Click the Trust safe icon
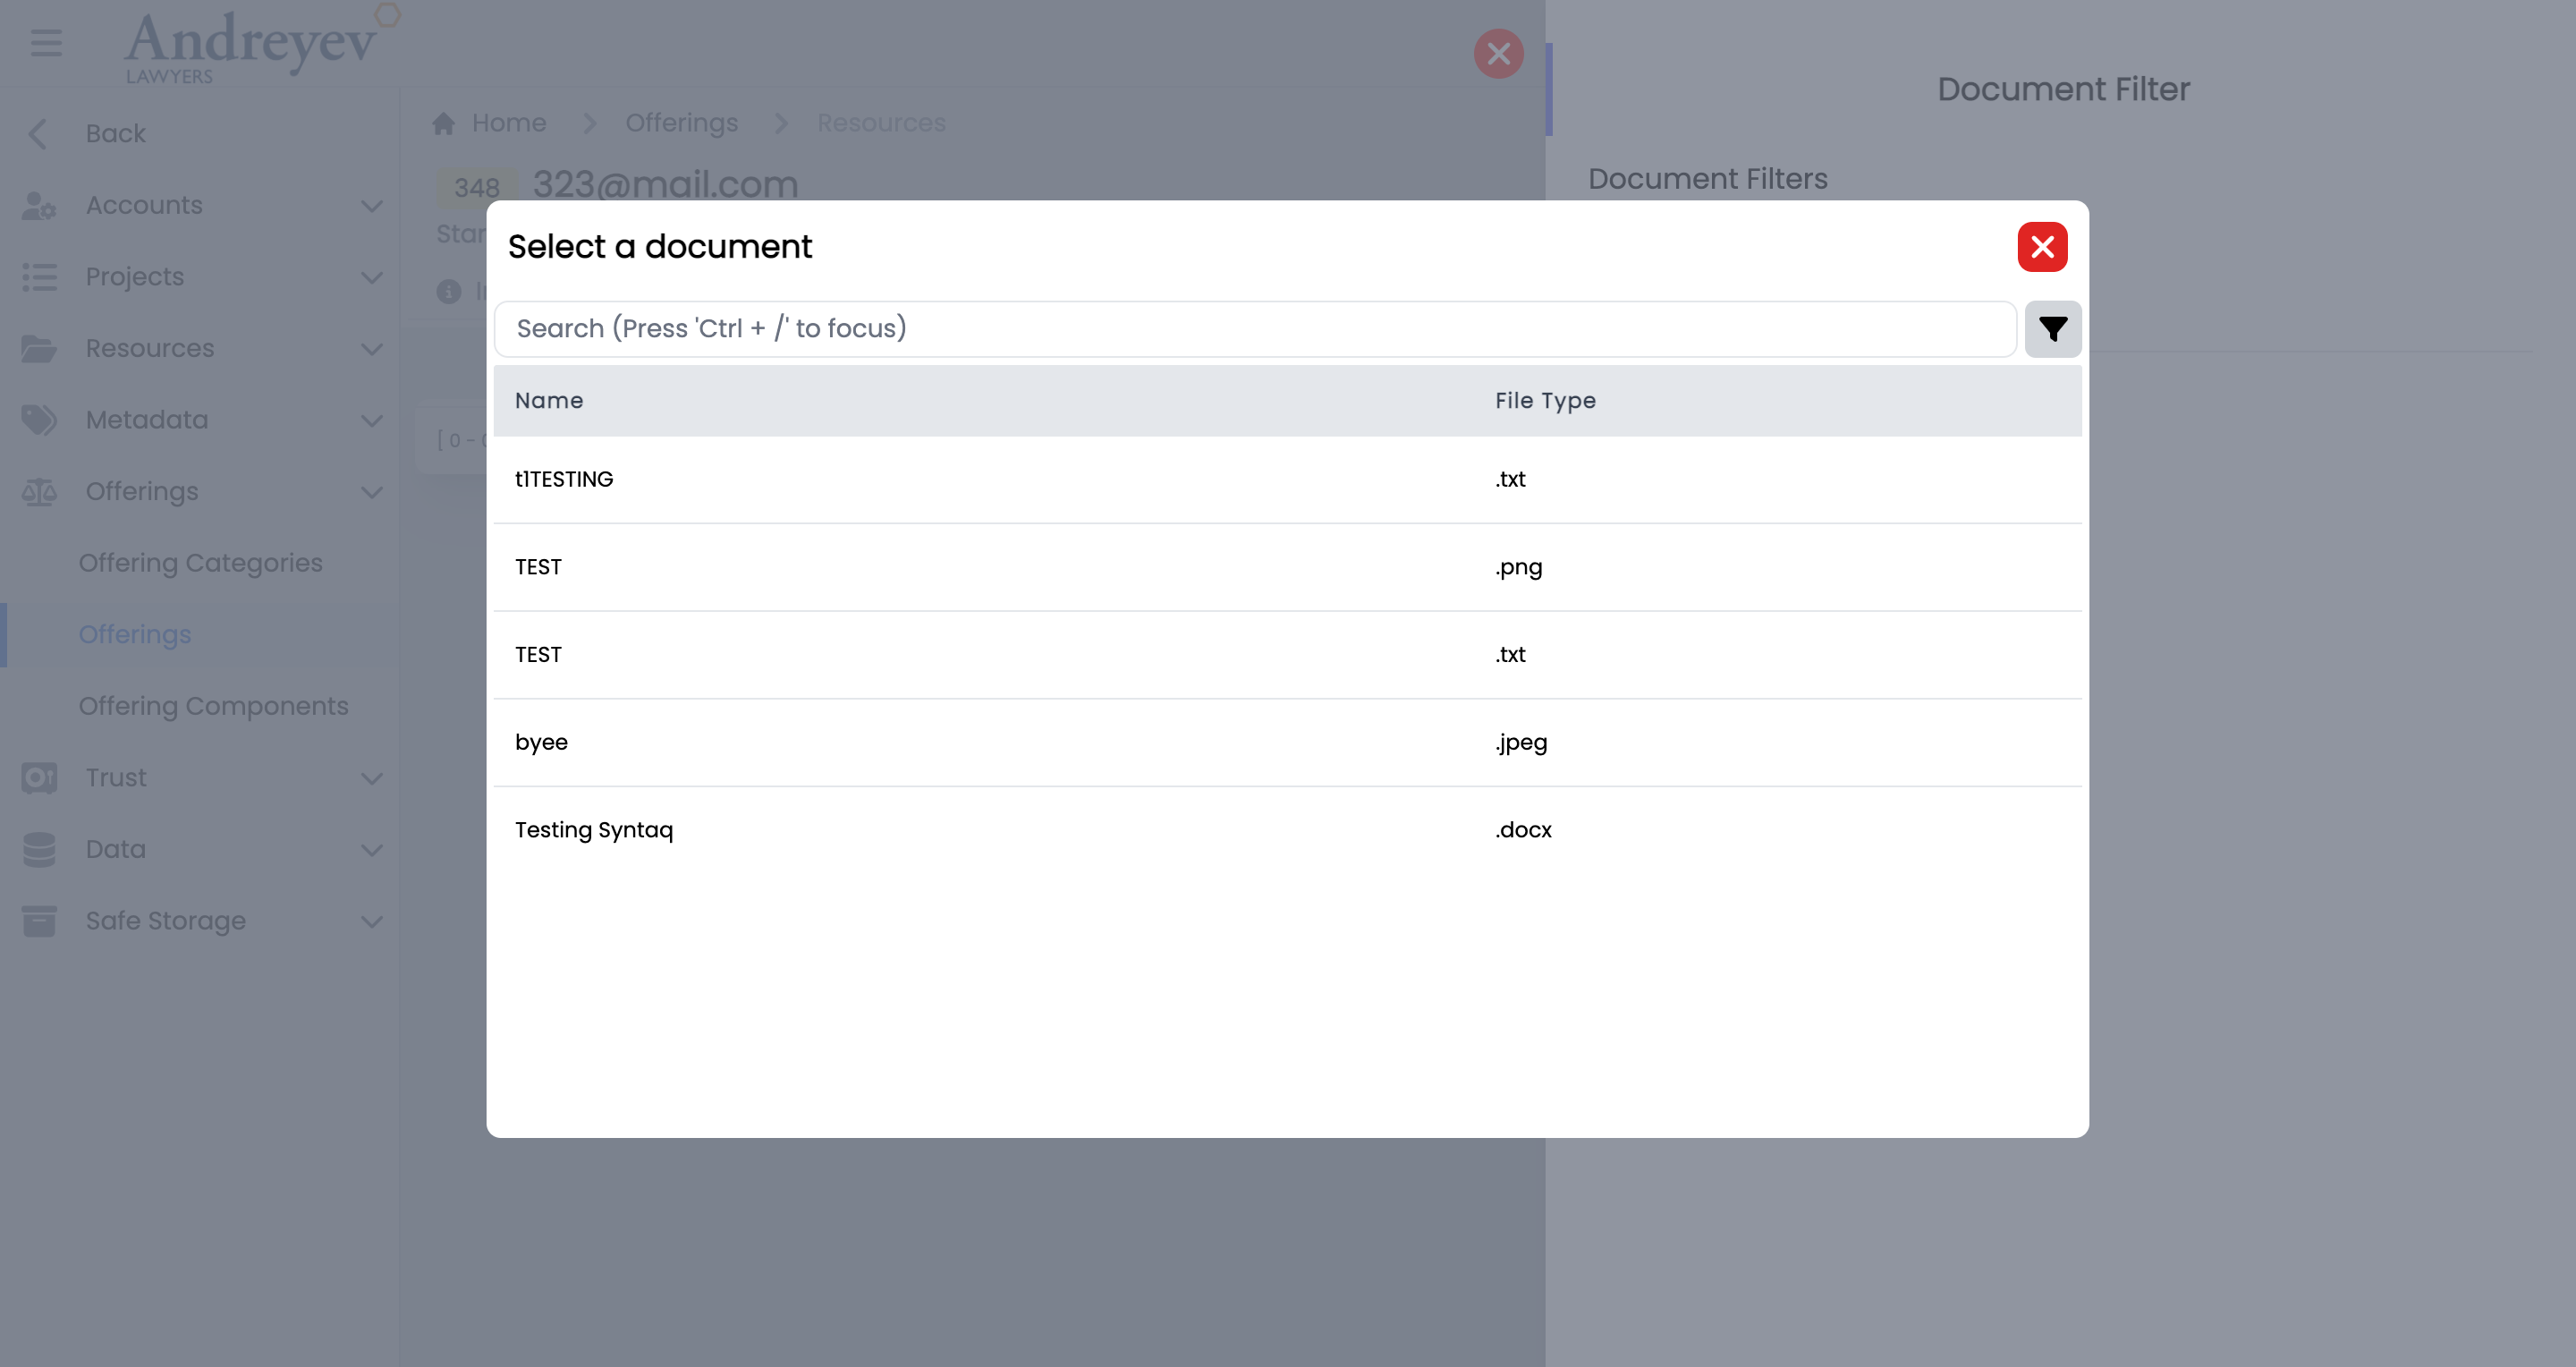The image size is (2576, 1367). click(39, 778)
